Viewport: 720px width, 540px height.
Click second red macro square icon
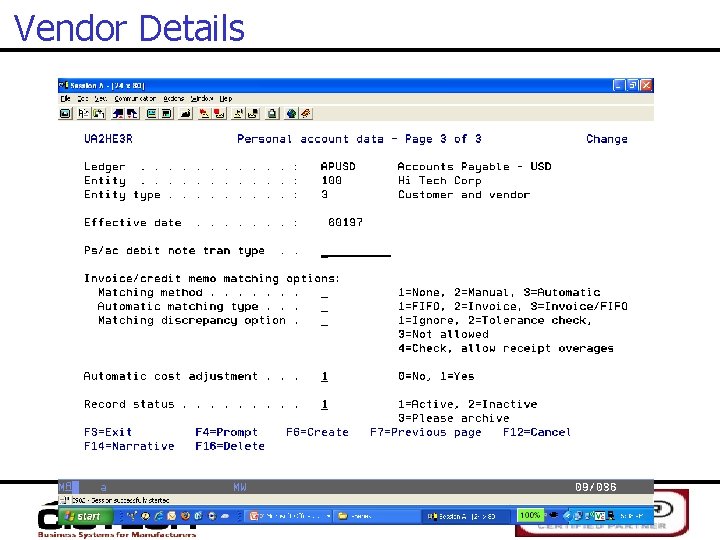click(219, 113)
